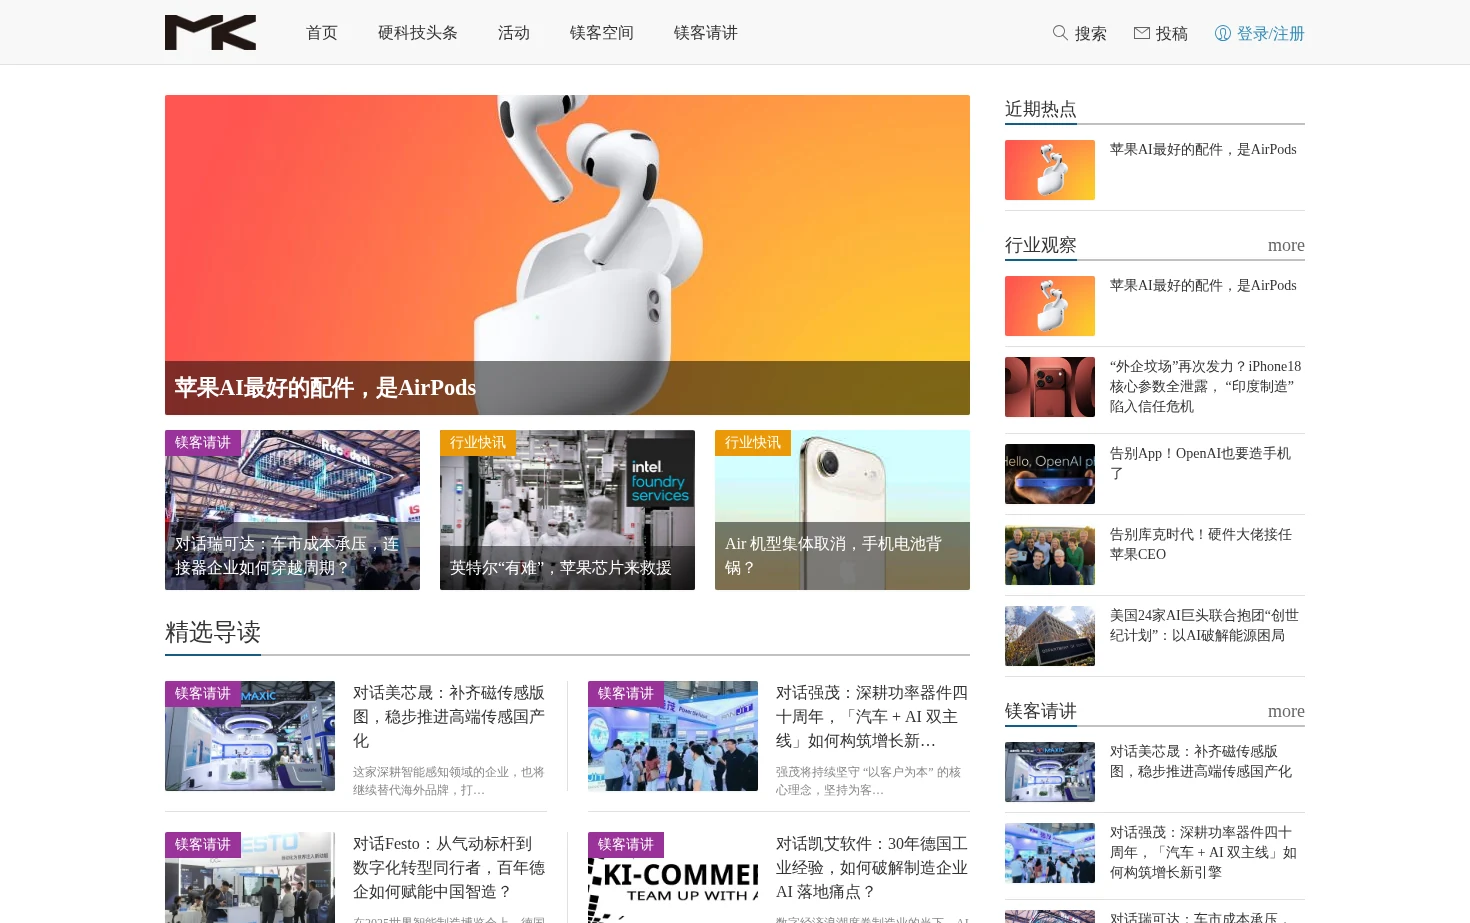Open the AI giants building thumbnail
The height and width of the screenshot is (923, 1470).
pos(1050,636)
